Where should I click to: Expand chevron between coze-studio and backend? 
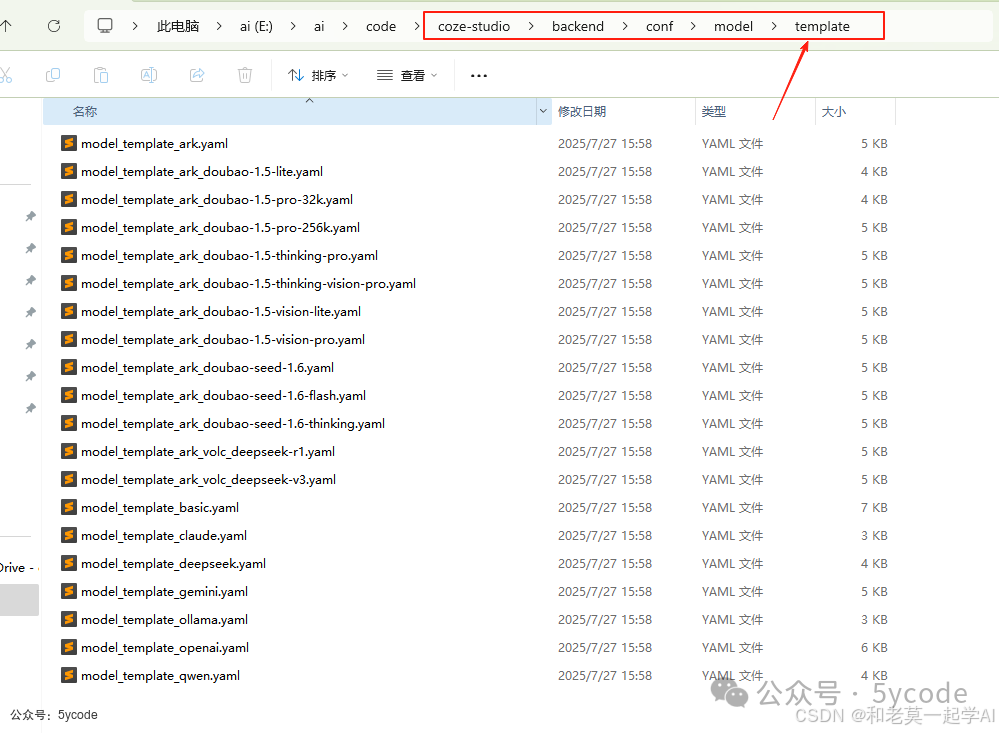[x=531, y=26]
